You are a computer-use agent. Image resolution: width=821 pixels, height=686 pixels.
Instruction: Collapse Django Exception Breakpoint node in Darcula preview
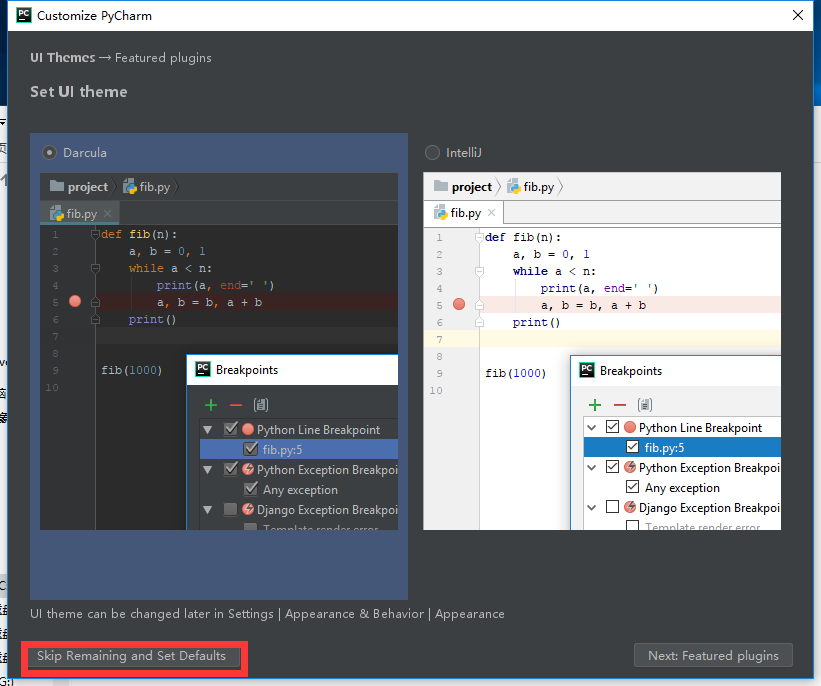click(x=208, y=510)
